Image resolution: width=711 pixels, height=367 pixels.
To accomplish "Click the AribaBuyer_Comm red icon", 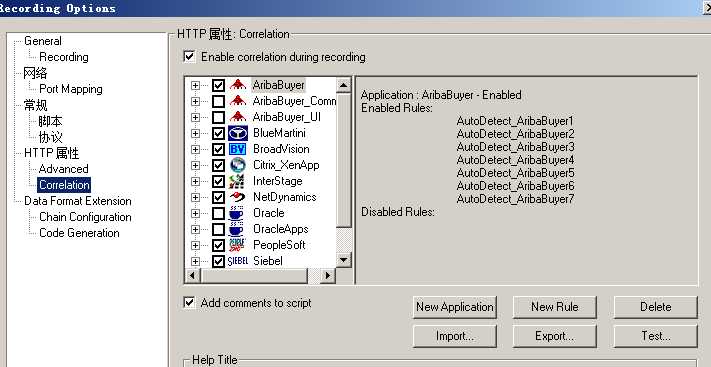I will click(238, 101).
